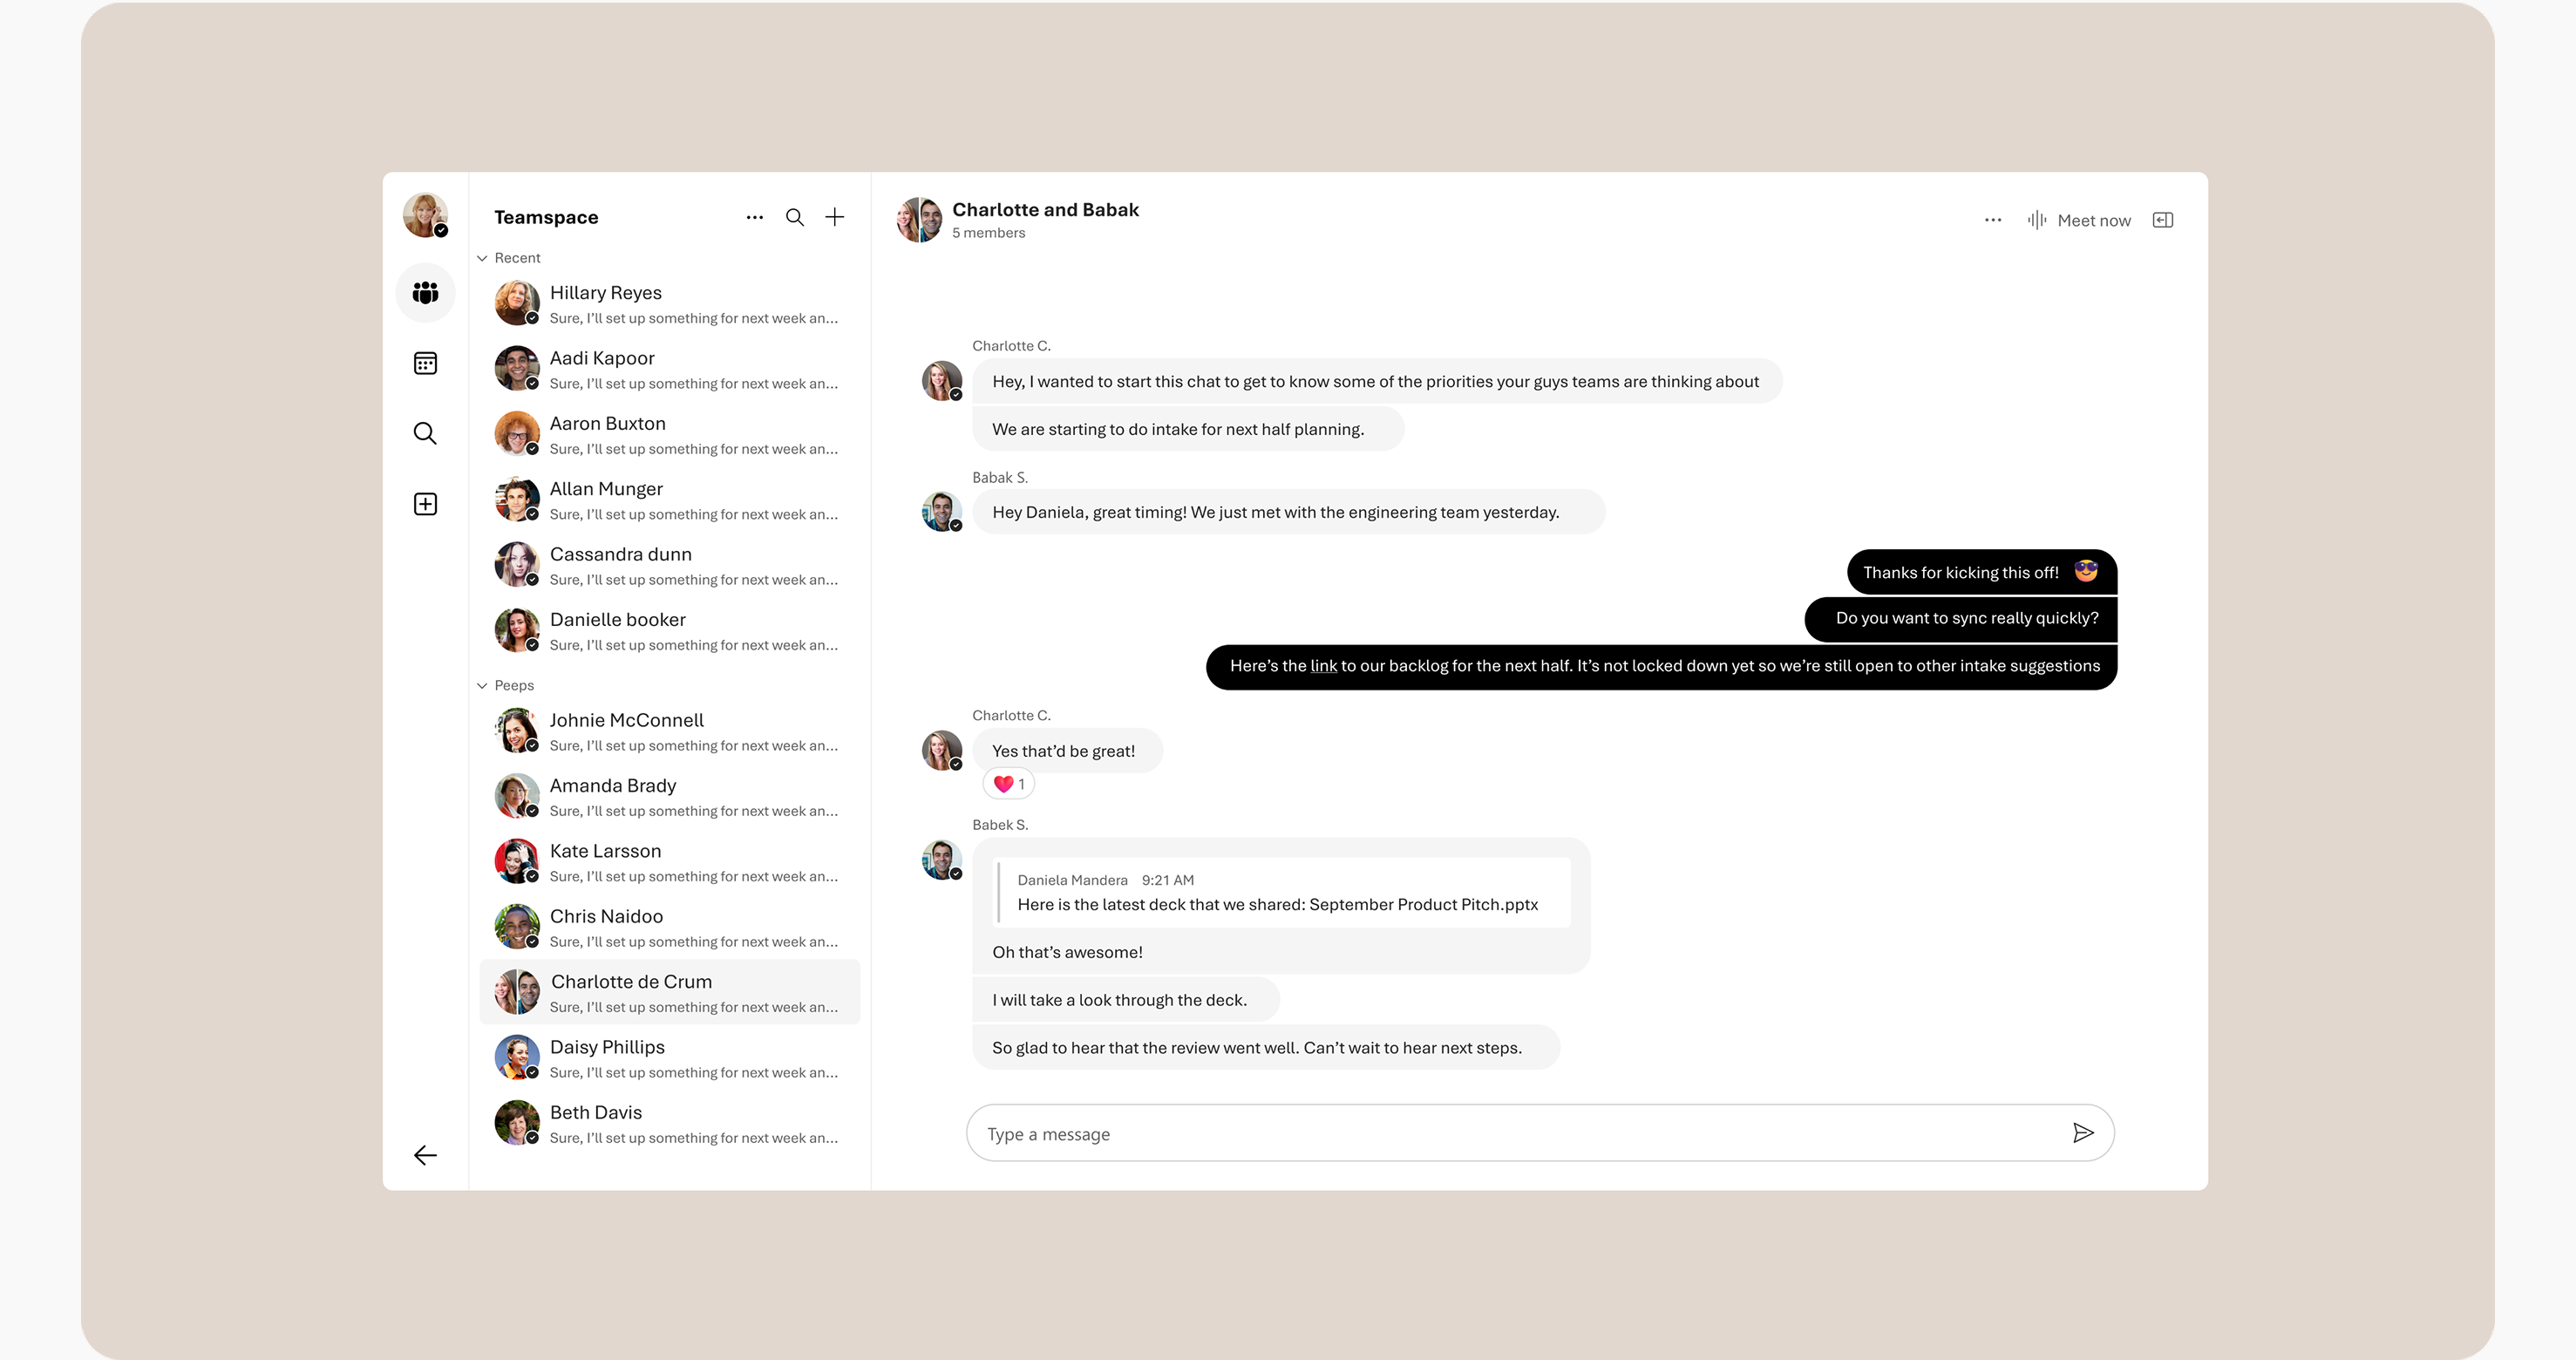Viewport: 2576px width, 1360px height.
Task: Open Teamspace more options ellipsis
Action: (x=754, y=217)
